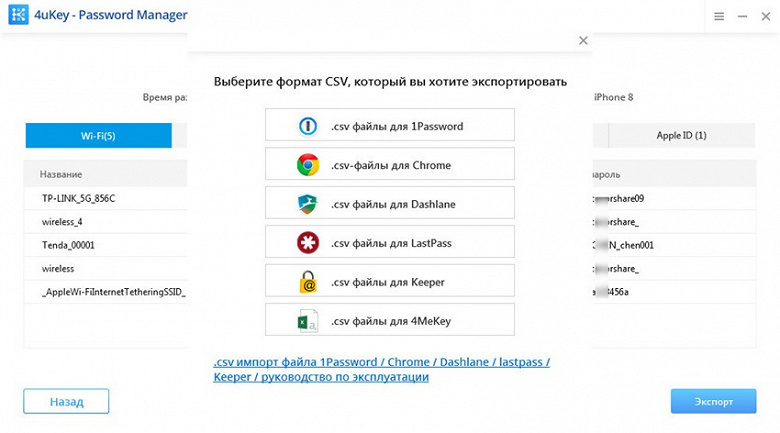780x433 pixels.
Task: Click the 4MeKey spreadsheet icon
Action: tap(308, 321)
